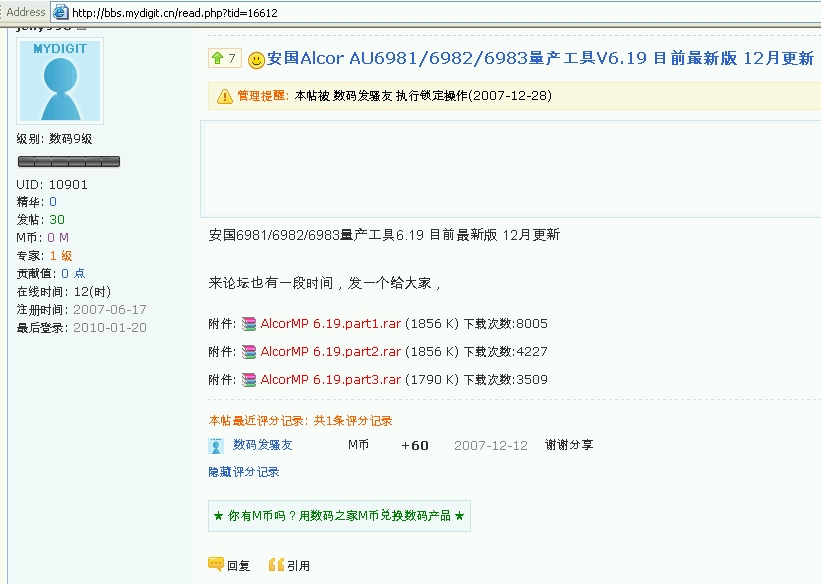Click the Internet Explorer page icon in Address bar
This screenshot has width=821, height=584.
click(61, 12)
